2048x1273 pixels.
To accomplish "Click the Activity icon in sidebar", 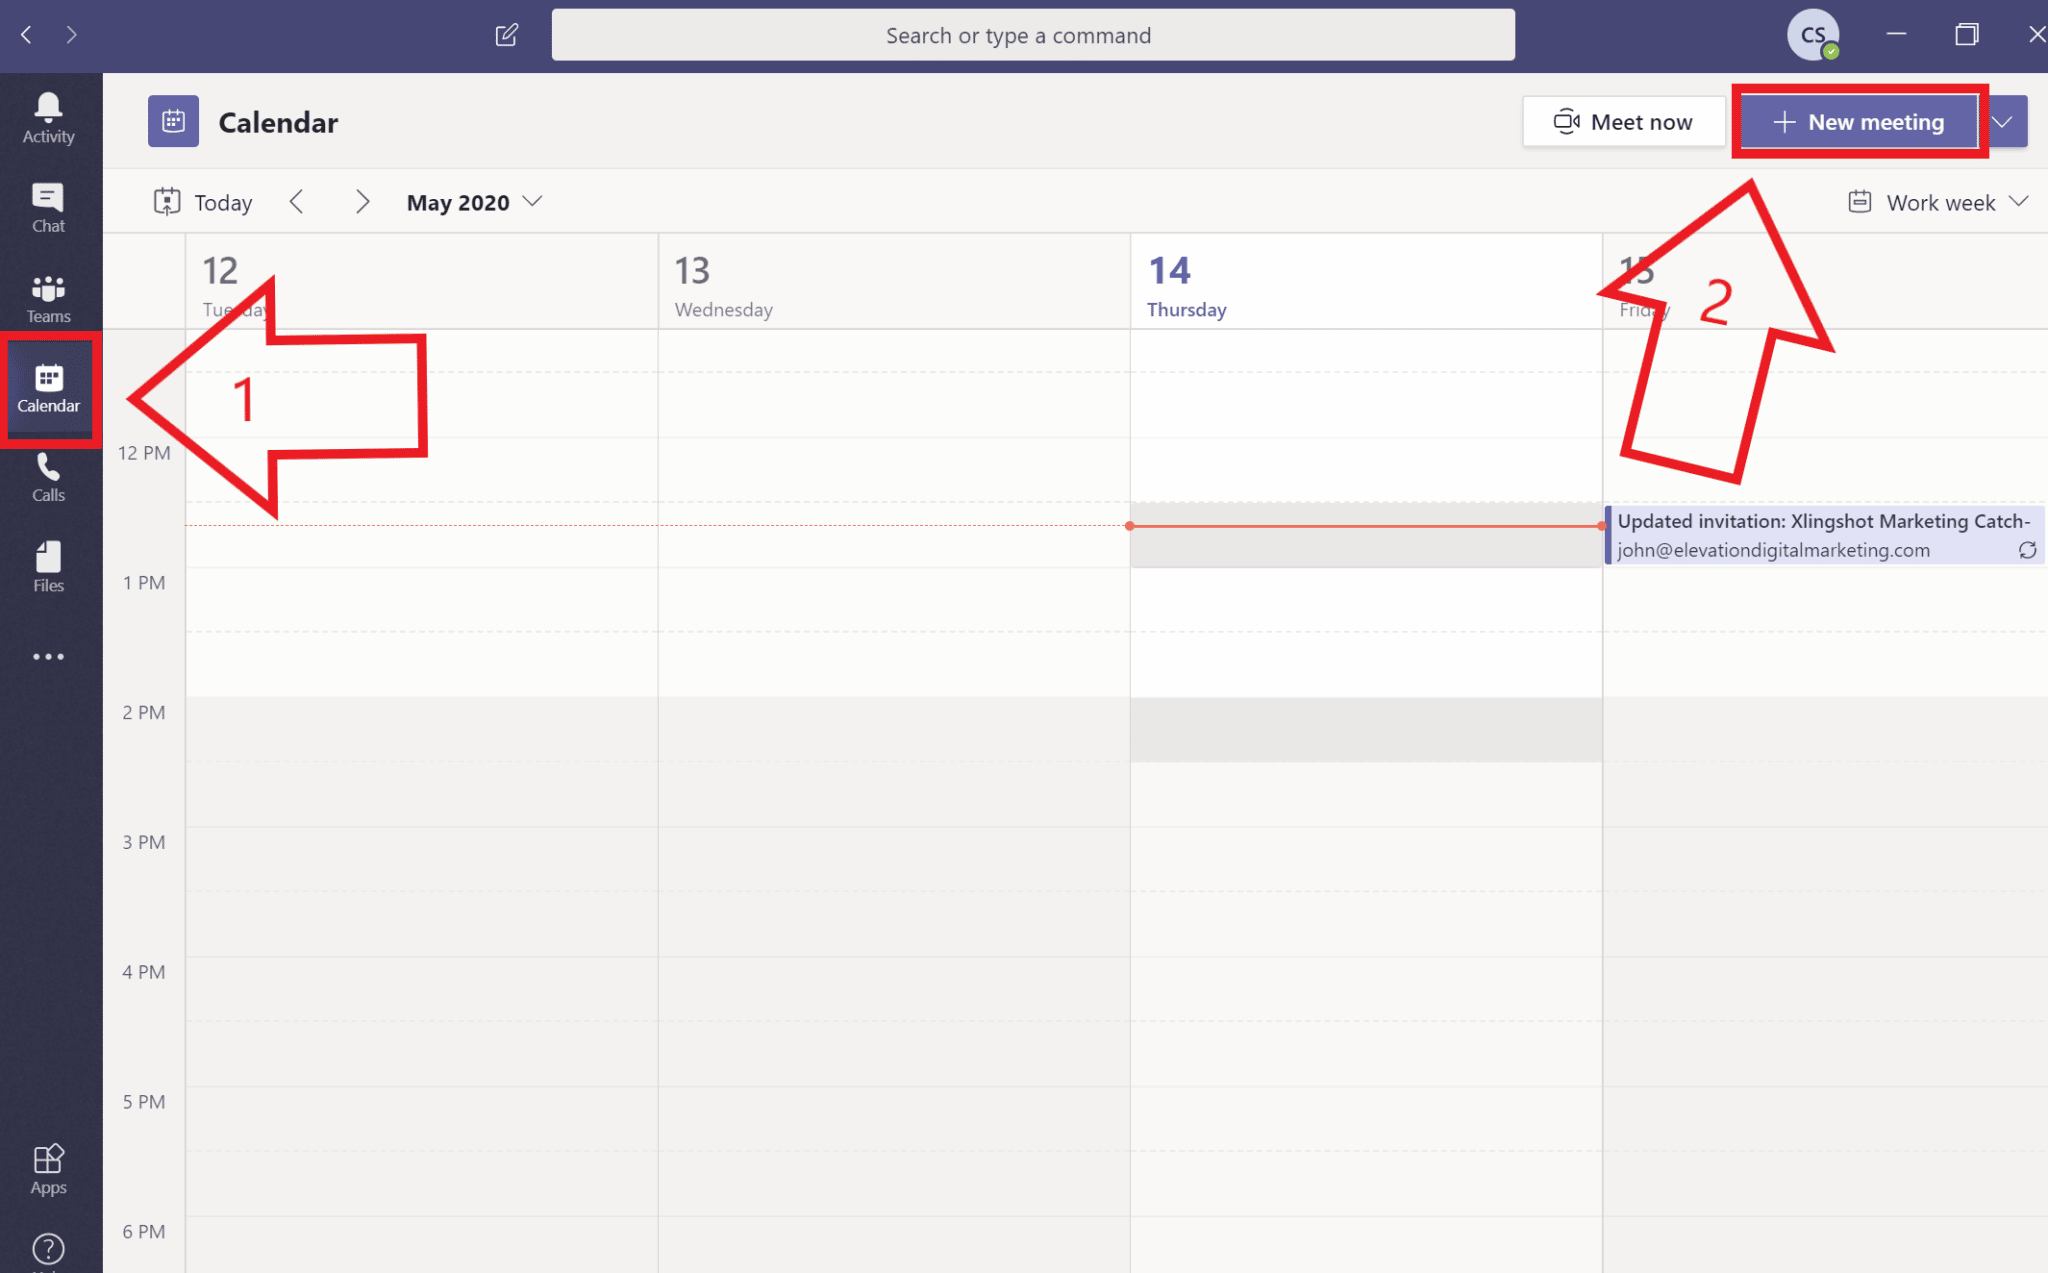I will click(x=50, y=109).
